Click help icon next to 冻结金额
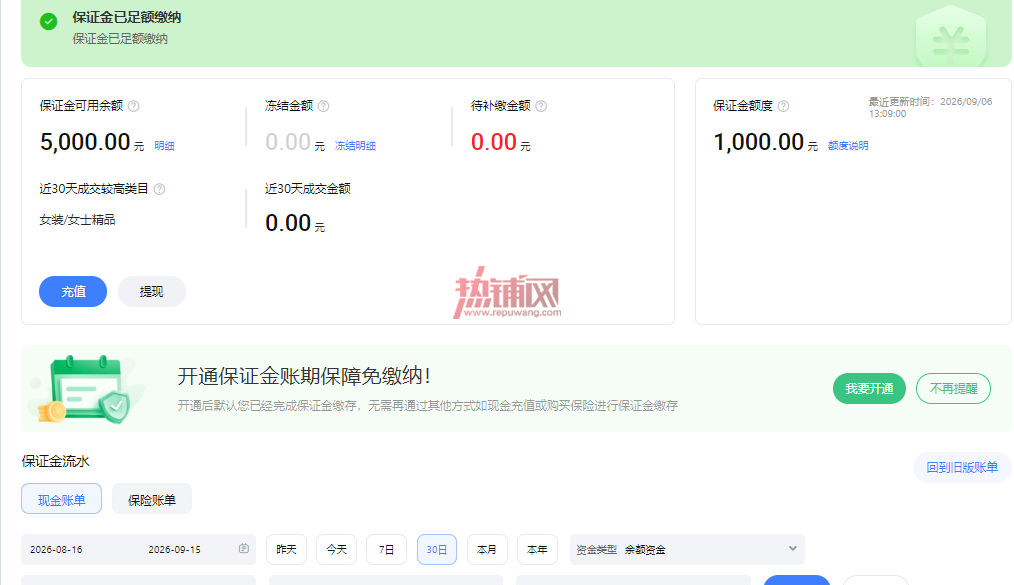This screenshot has height=585, width=1014. coord(323,106)
